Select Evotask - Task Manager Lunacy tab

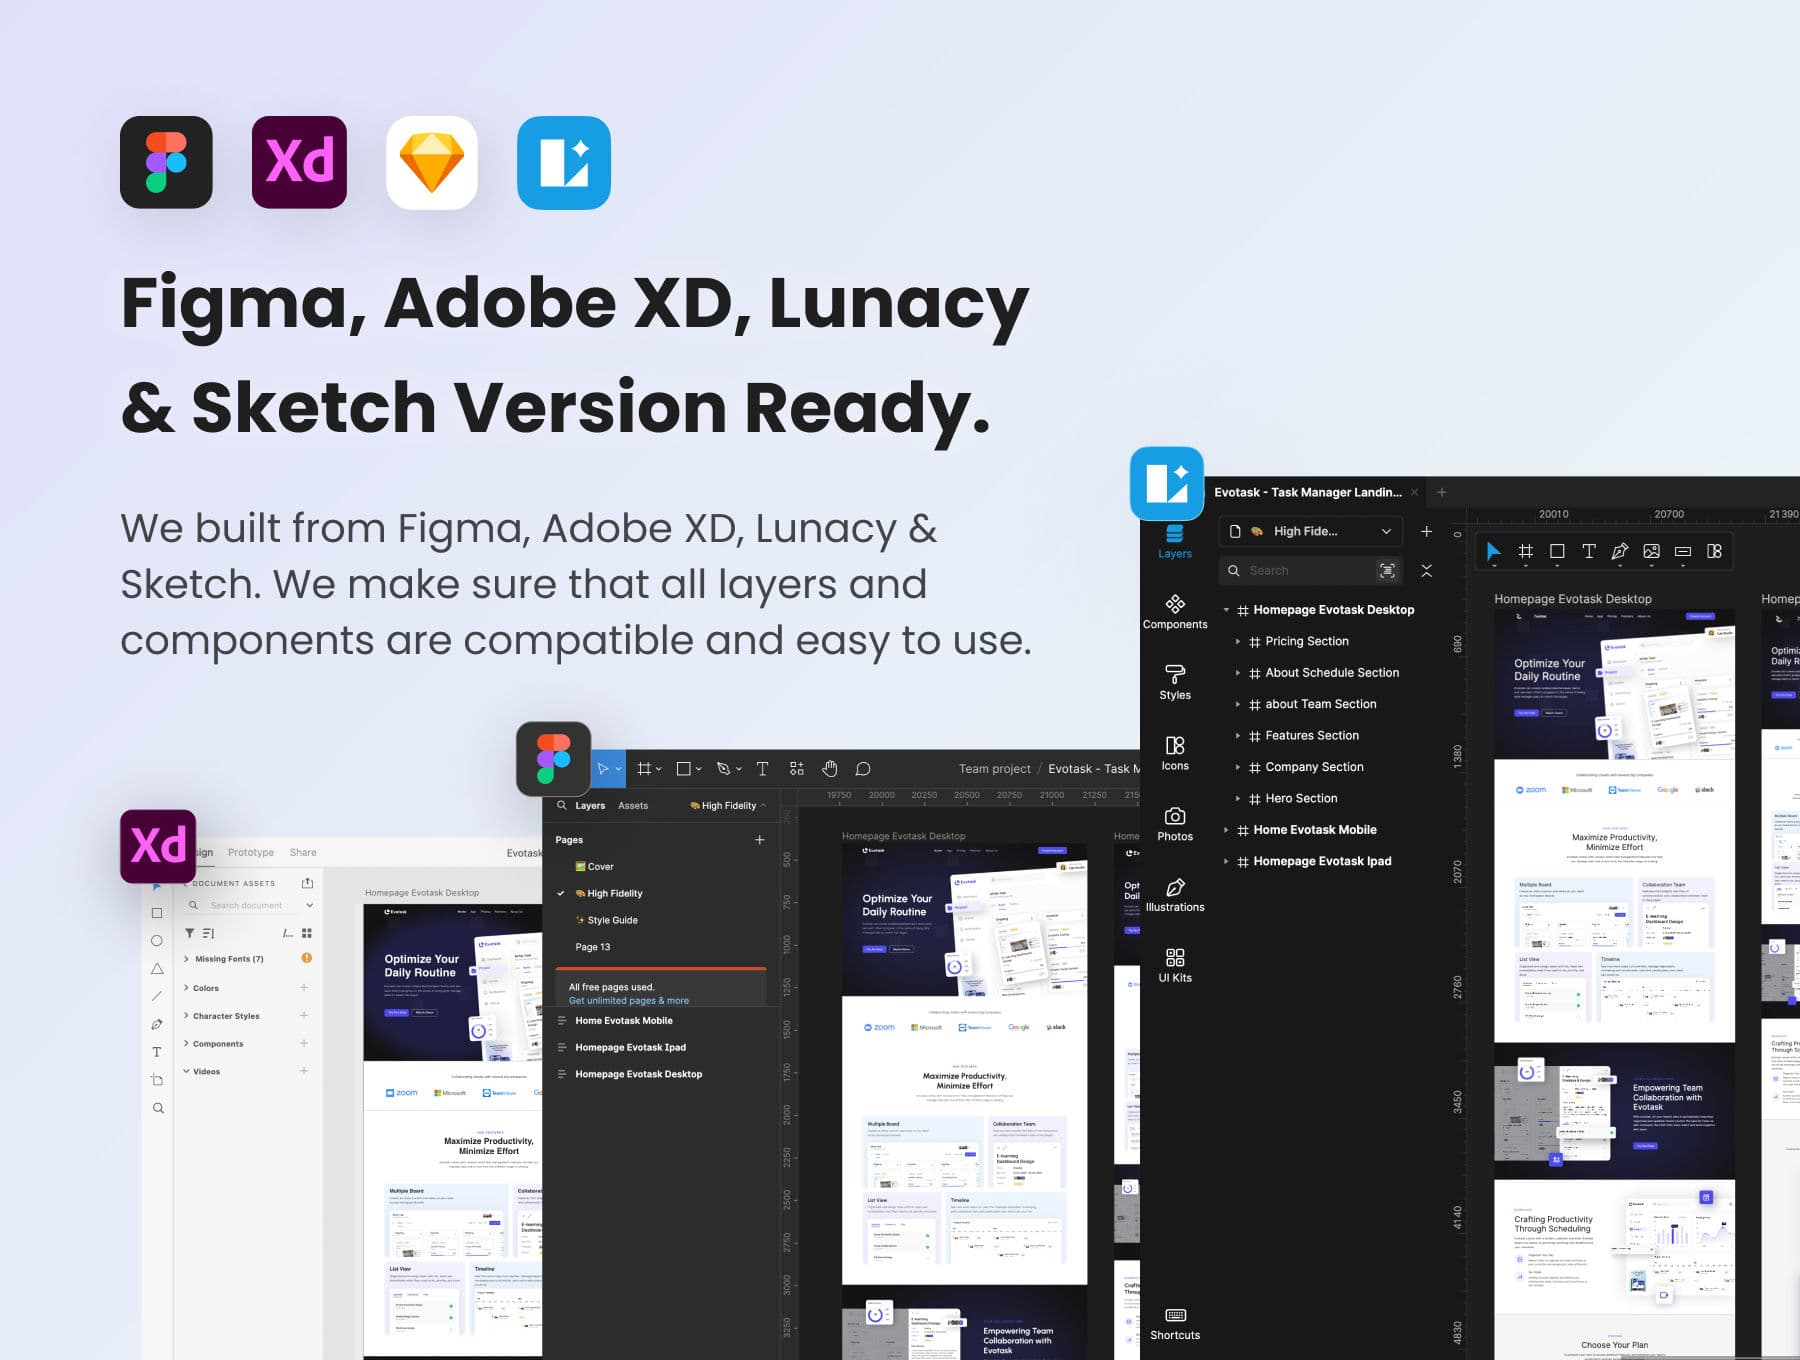pos(1308,492)
